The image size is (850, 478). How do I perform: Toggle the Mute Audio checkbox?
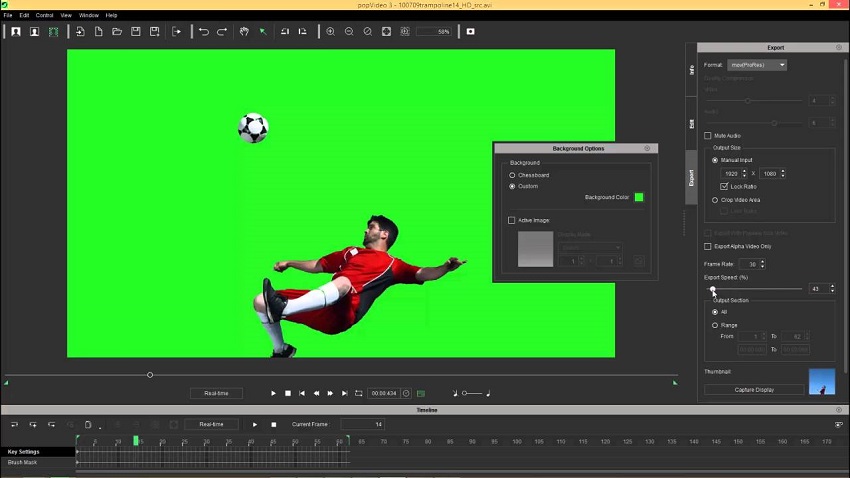(x=707, y=135)
